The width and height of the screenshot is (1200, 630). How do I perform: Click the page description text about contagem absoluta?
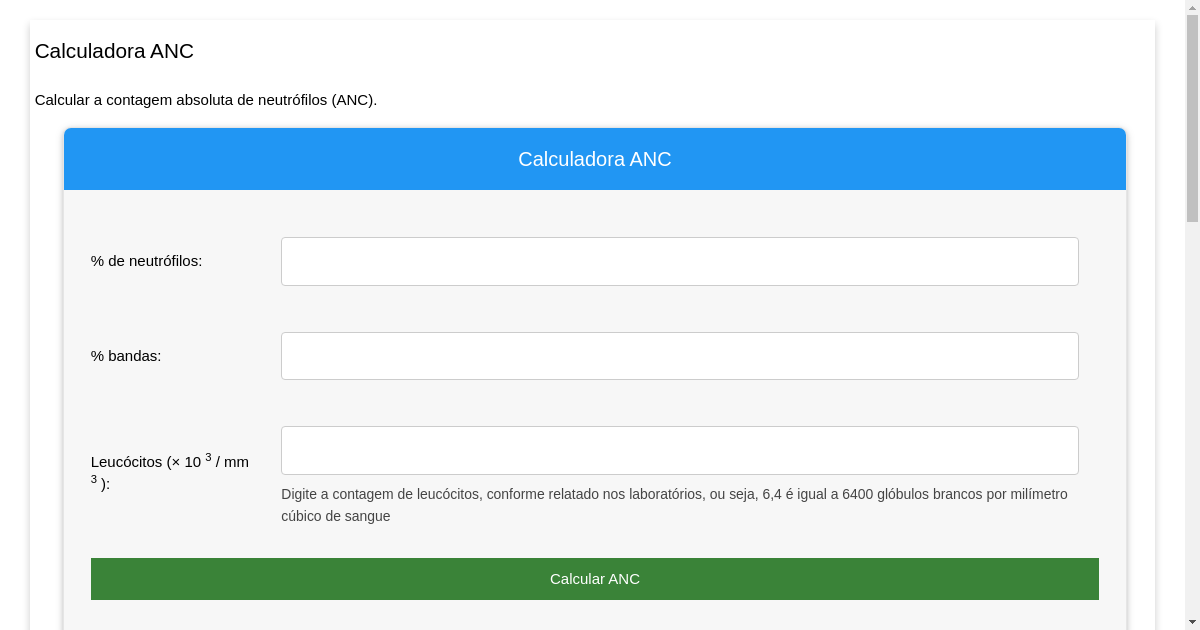205,100
